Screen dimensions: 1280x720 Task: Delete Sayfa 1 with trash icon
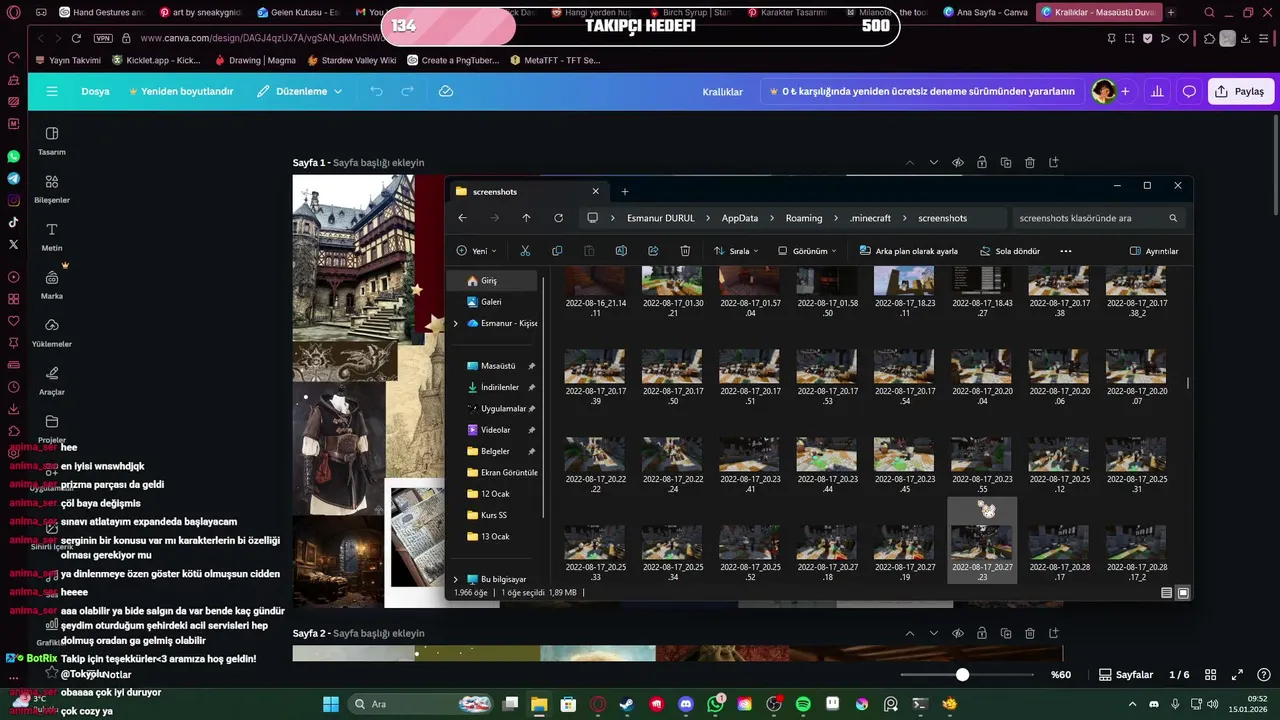[x=1030, y=163]
